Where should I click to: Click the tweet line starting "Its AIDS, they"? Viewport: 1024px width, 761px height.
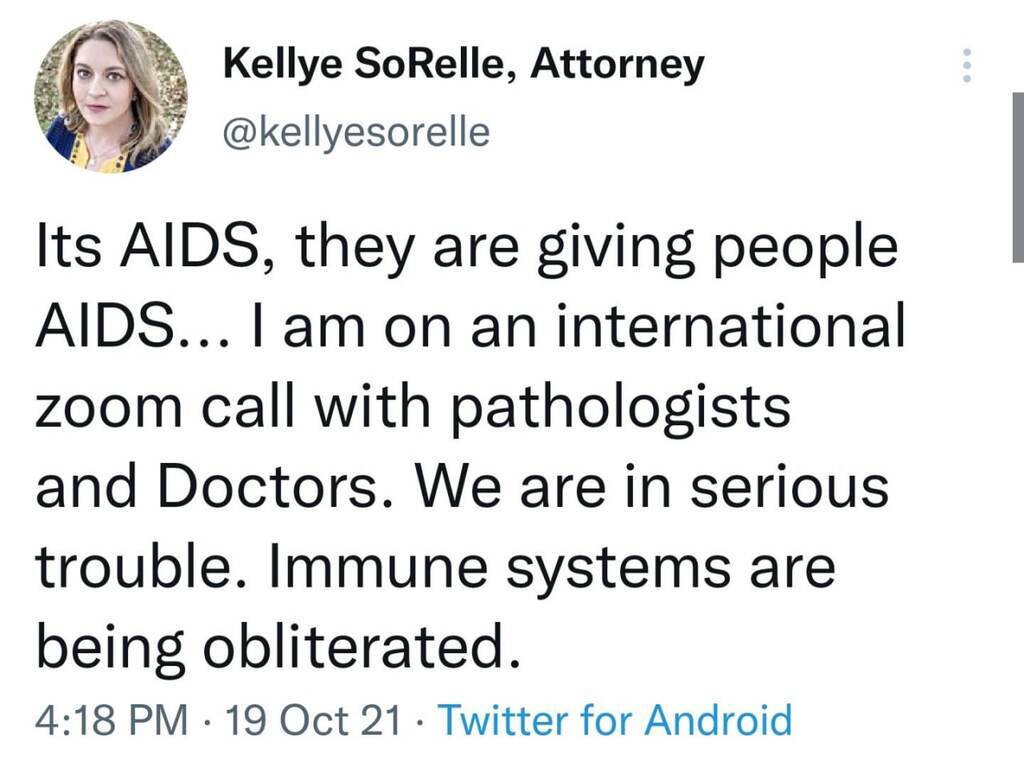(x=467, y=250)
